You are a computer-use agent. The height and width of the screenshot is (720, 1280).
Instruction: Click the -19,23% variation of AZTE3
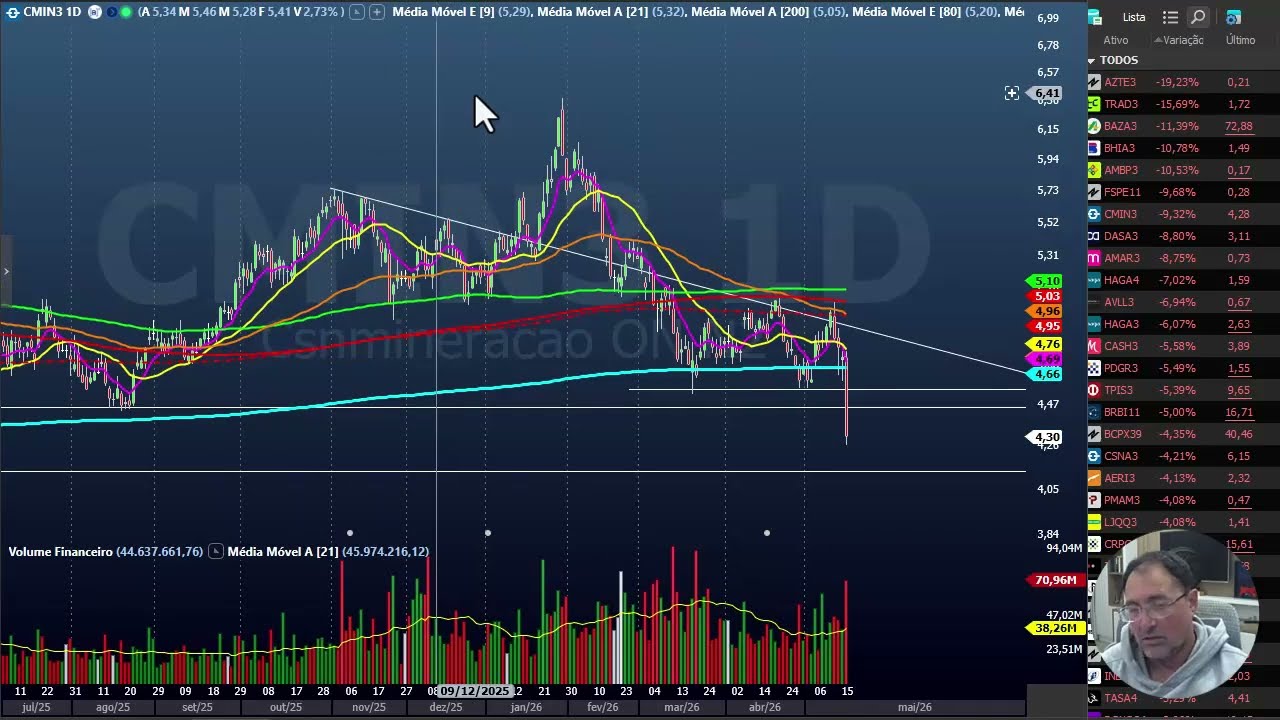click(1177, 82)
